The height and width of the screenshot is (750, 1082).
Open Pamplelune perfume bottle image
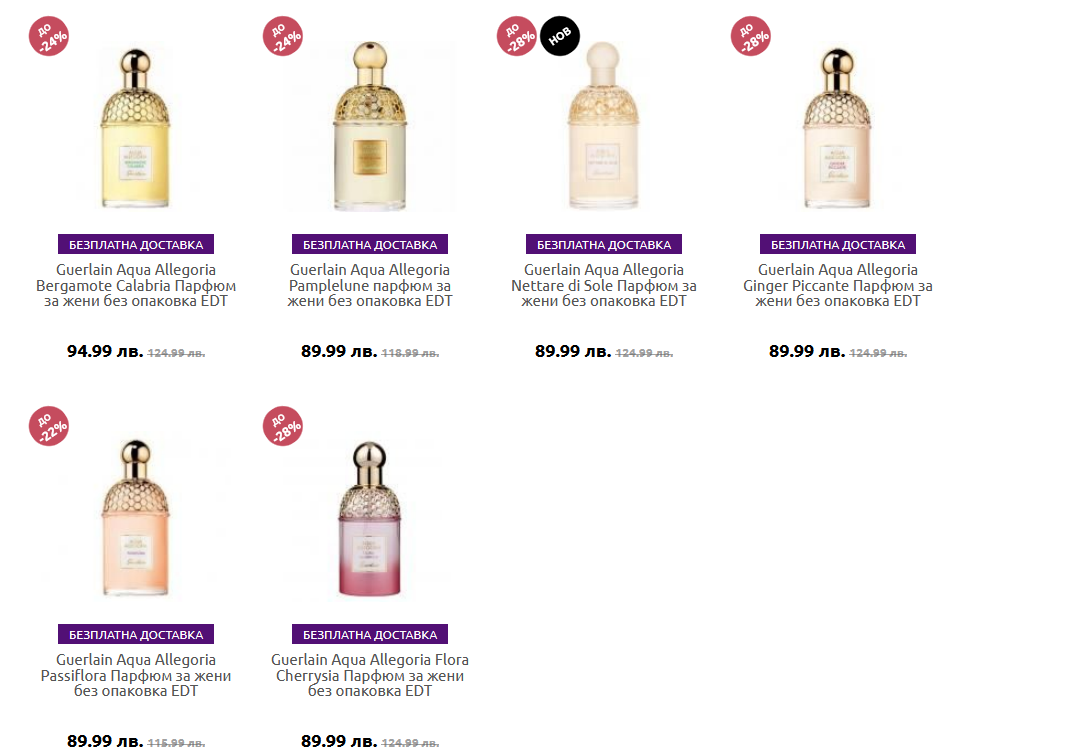369,126
